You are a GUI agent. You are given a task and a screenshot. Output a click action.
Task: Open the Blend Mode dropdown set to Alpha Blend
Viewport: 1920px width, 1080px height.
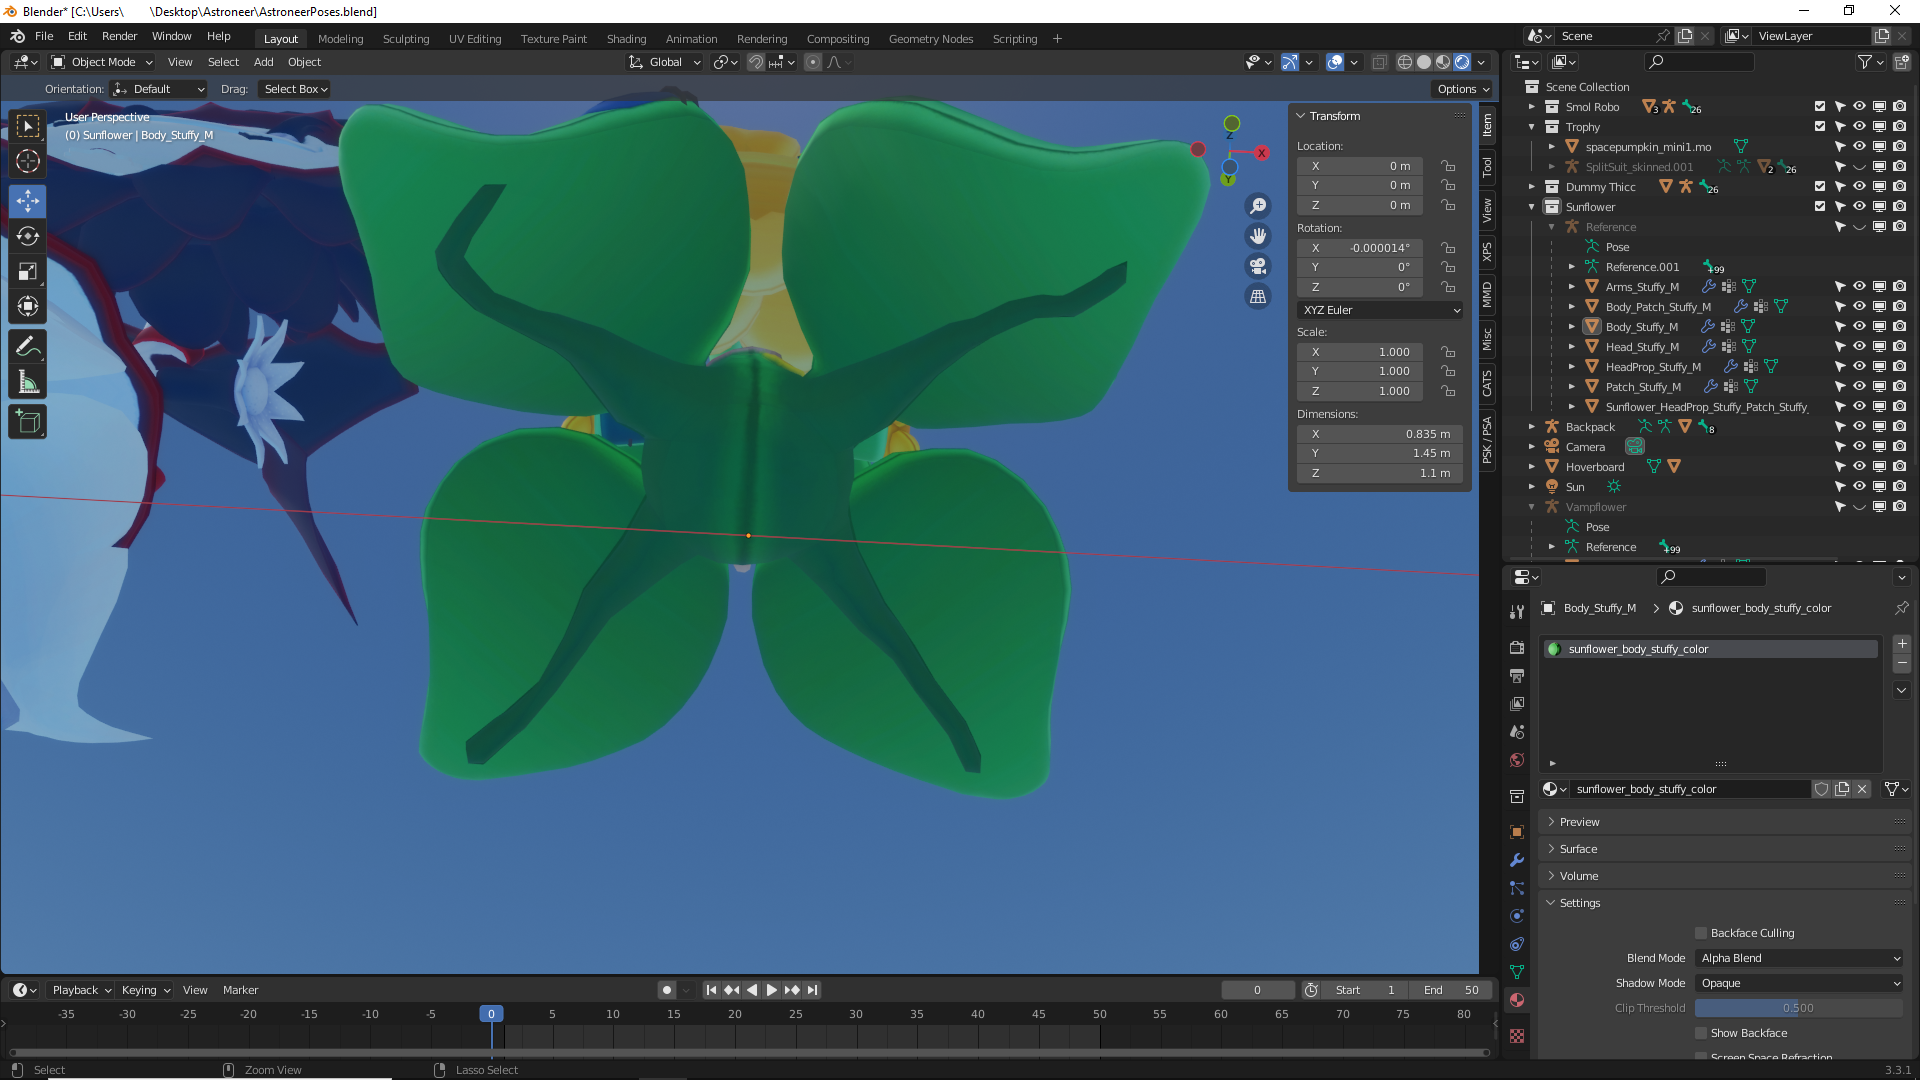tap(1799, 958)
